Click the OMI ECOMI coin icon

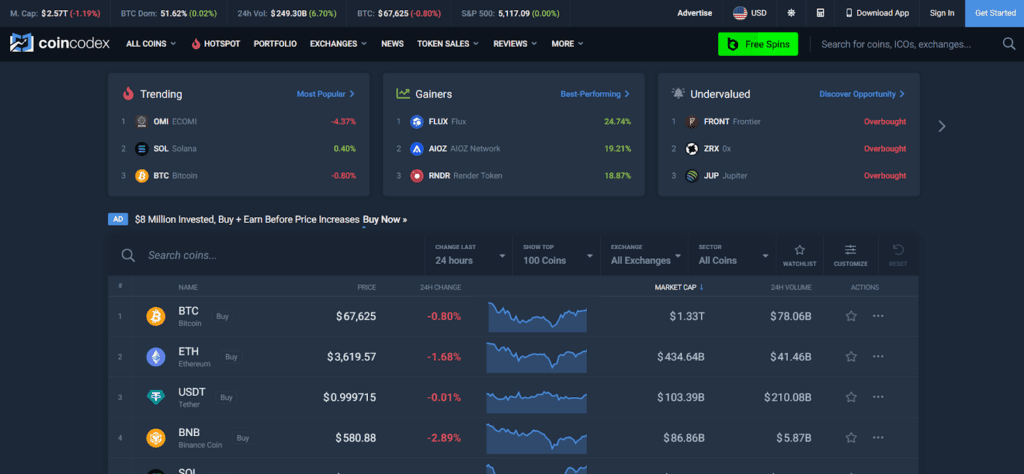(142, 121)
